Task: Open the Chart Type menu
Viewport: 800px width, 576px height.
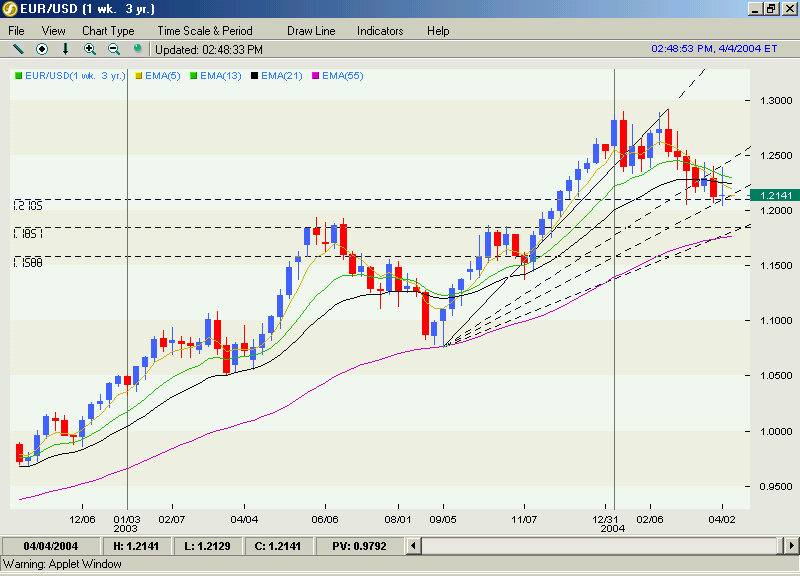Action: (108, 31)
